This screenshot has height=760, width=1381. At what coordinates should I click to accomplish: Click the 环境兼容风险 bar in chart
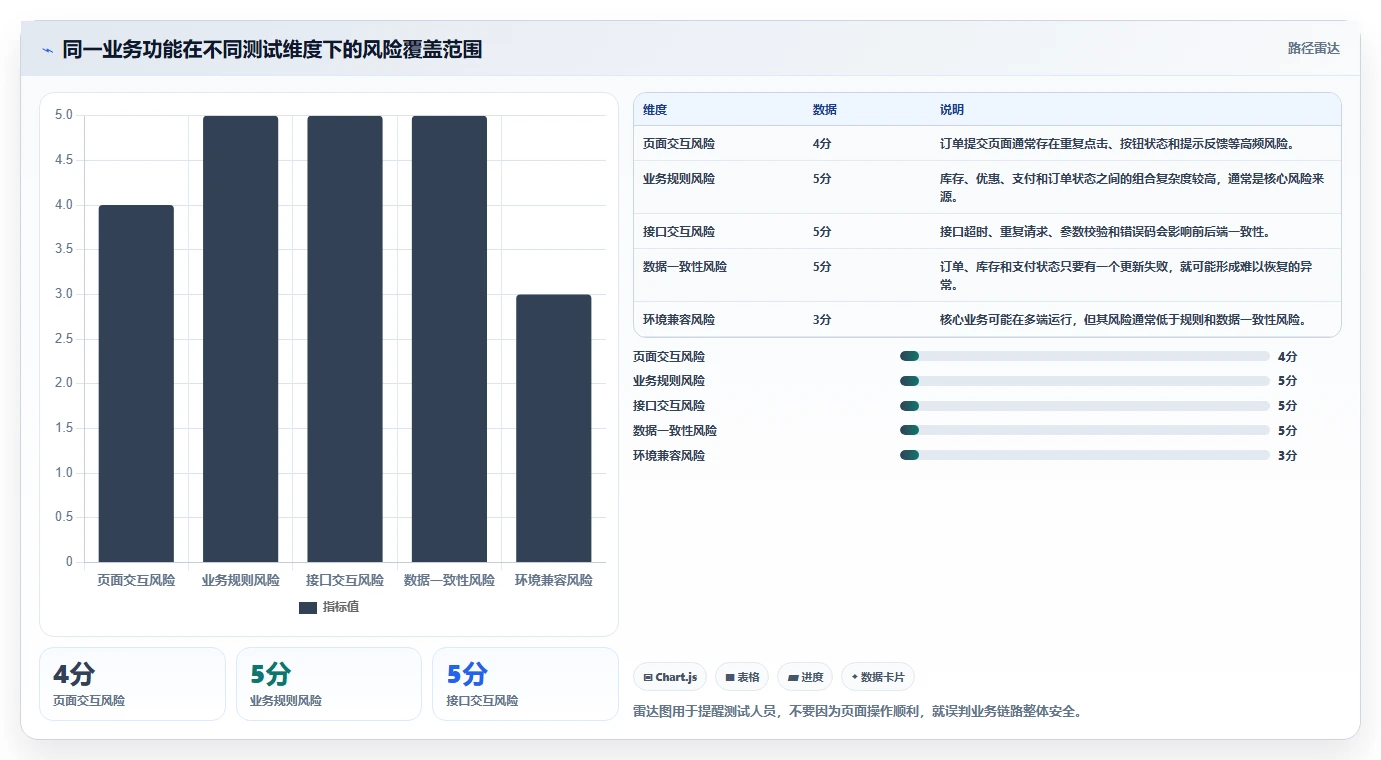coord(554,428)
